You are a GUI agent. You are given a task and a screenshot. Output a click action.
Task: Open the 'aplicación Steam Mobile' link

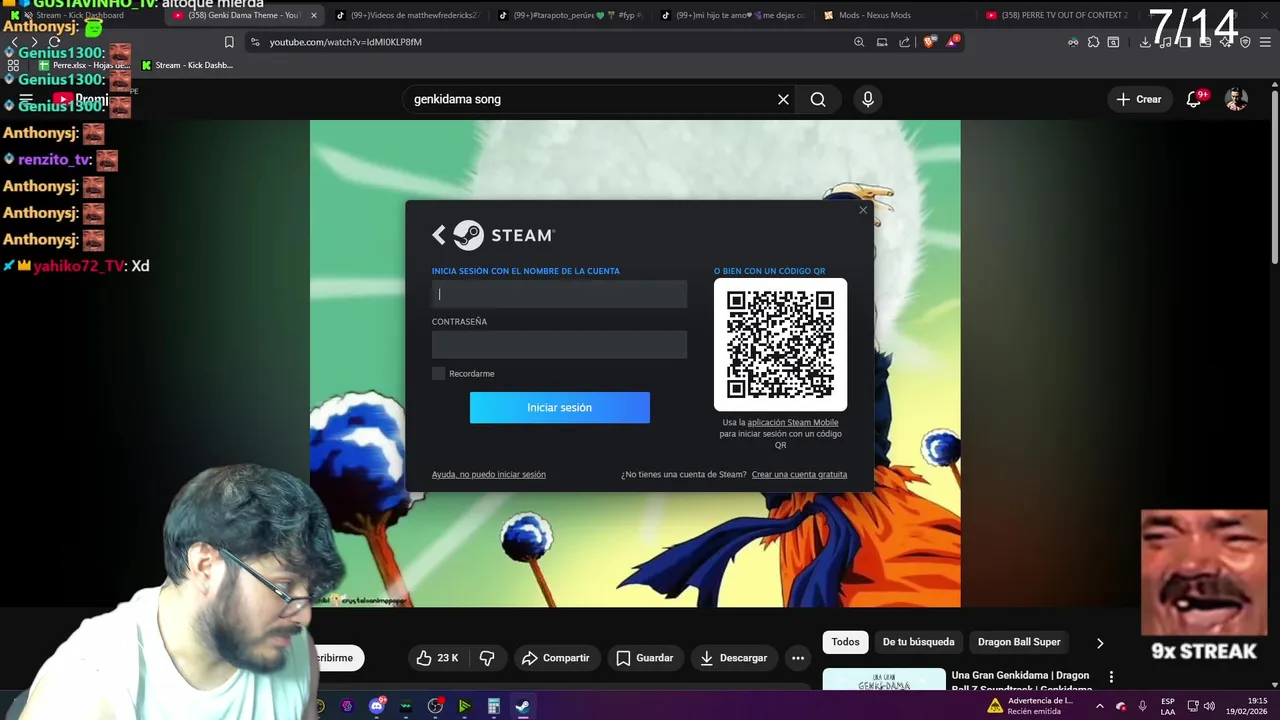click(x=793, y=422)
